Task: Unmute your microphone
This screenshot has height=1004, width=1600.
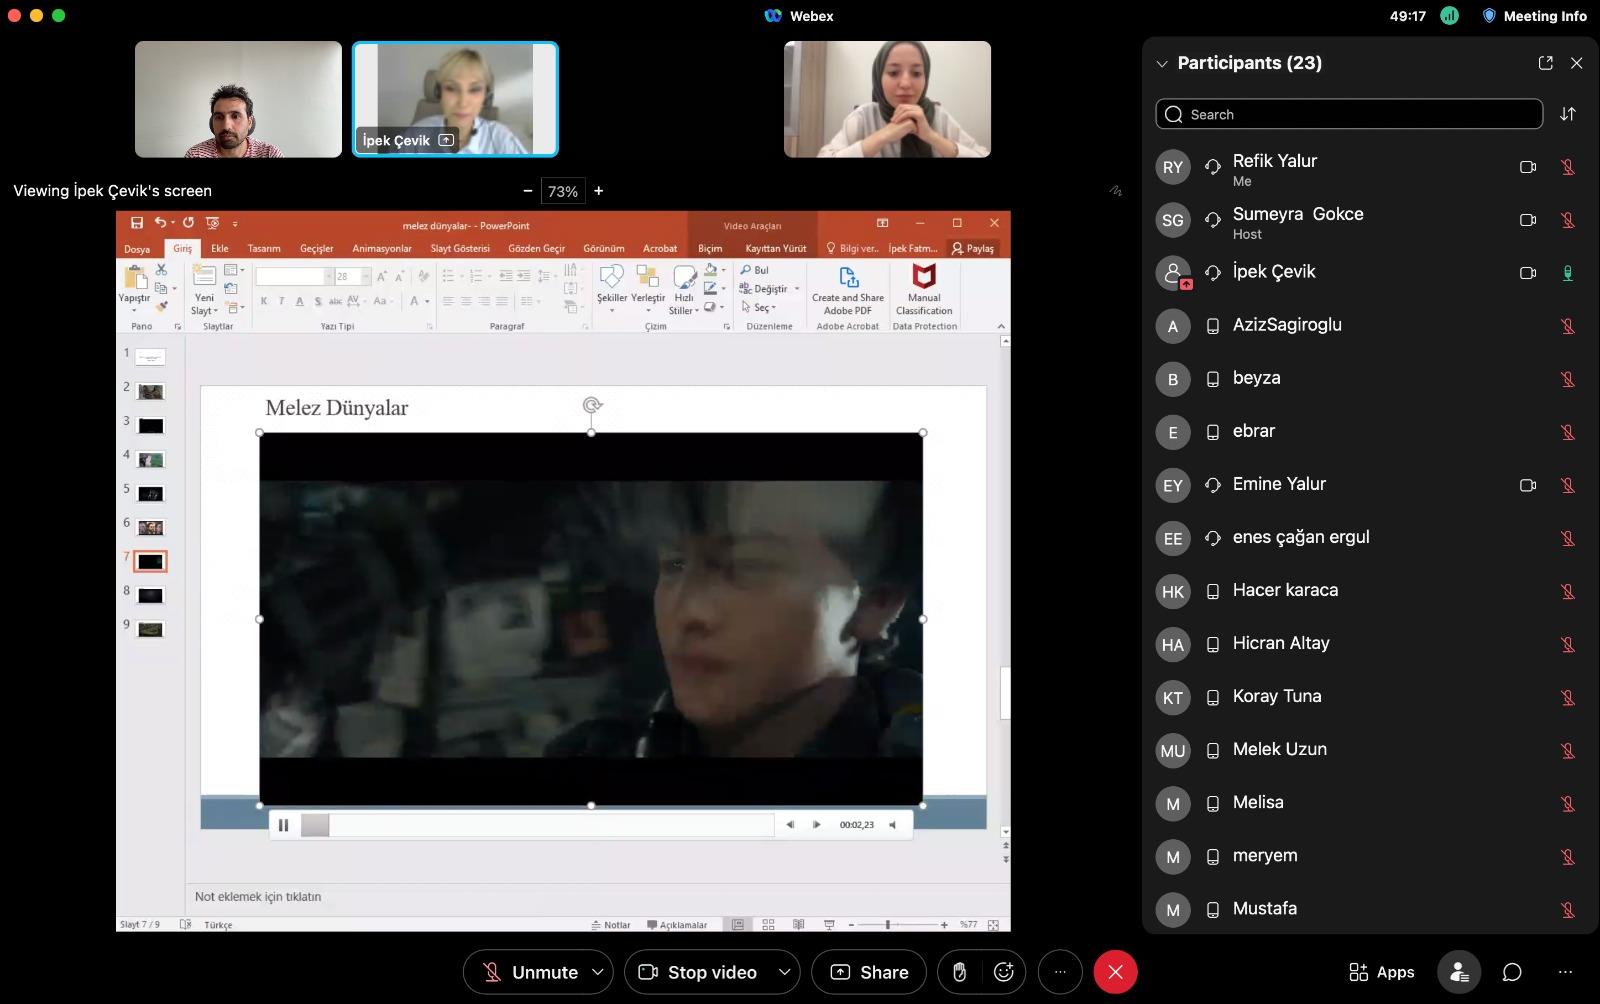Action: 530,972
